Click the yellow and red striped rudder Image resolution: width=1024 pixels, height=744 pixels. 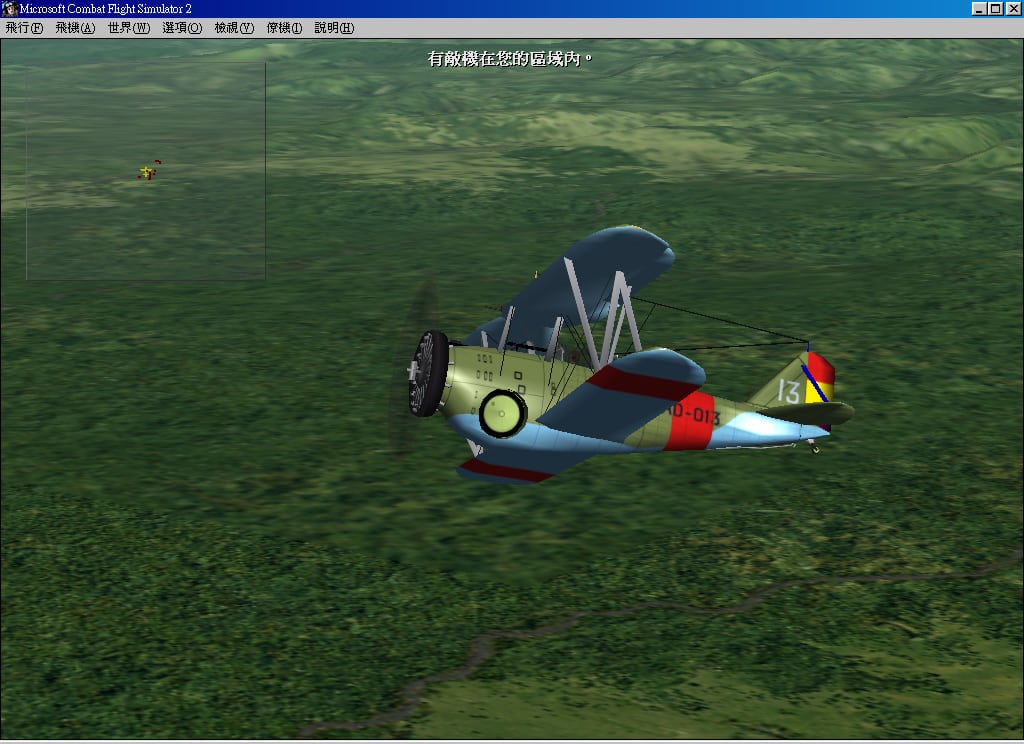pos(820,378)
